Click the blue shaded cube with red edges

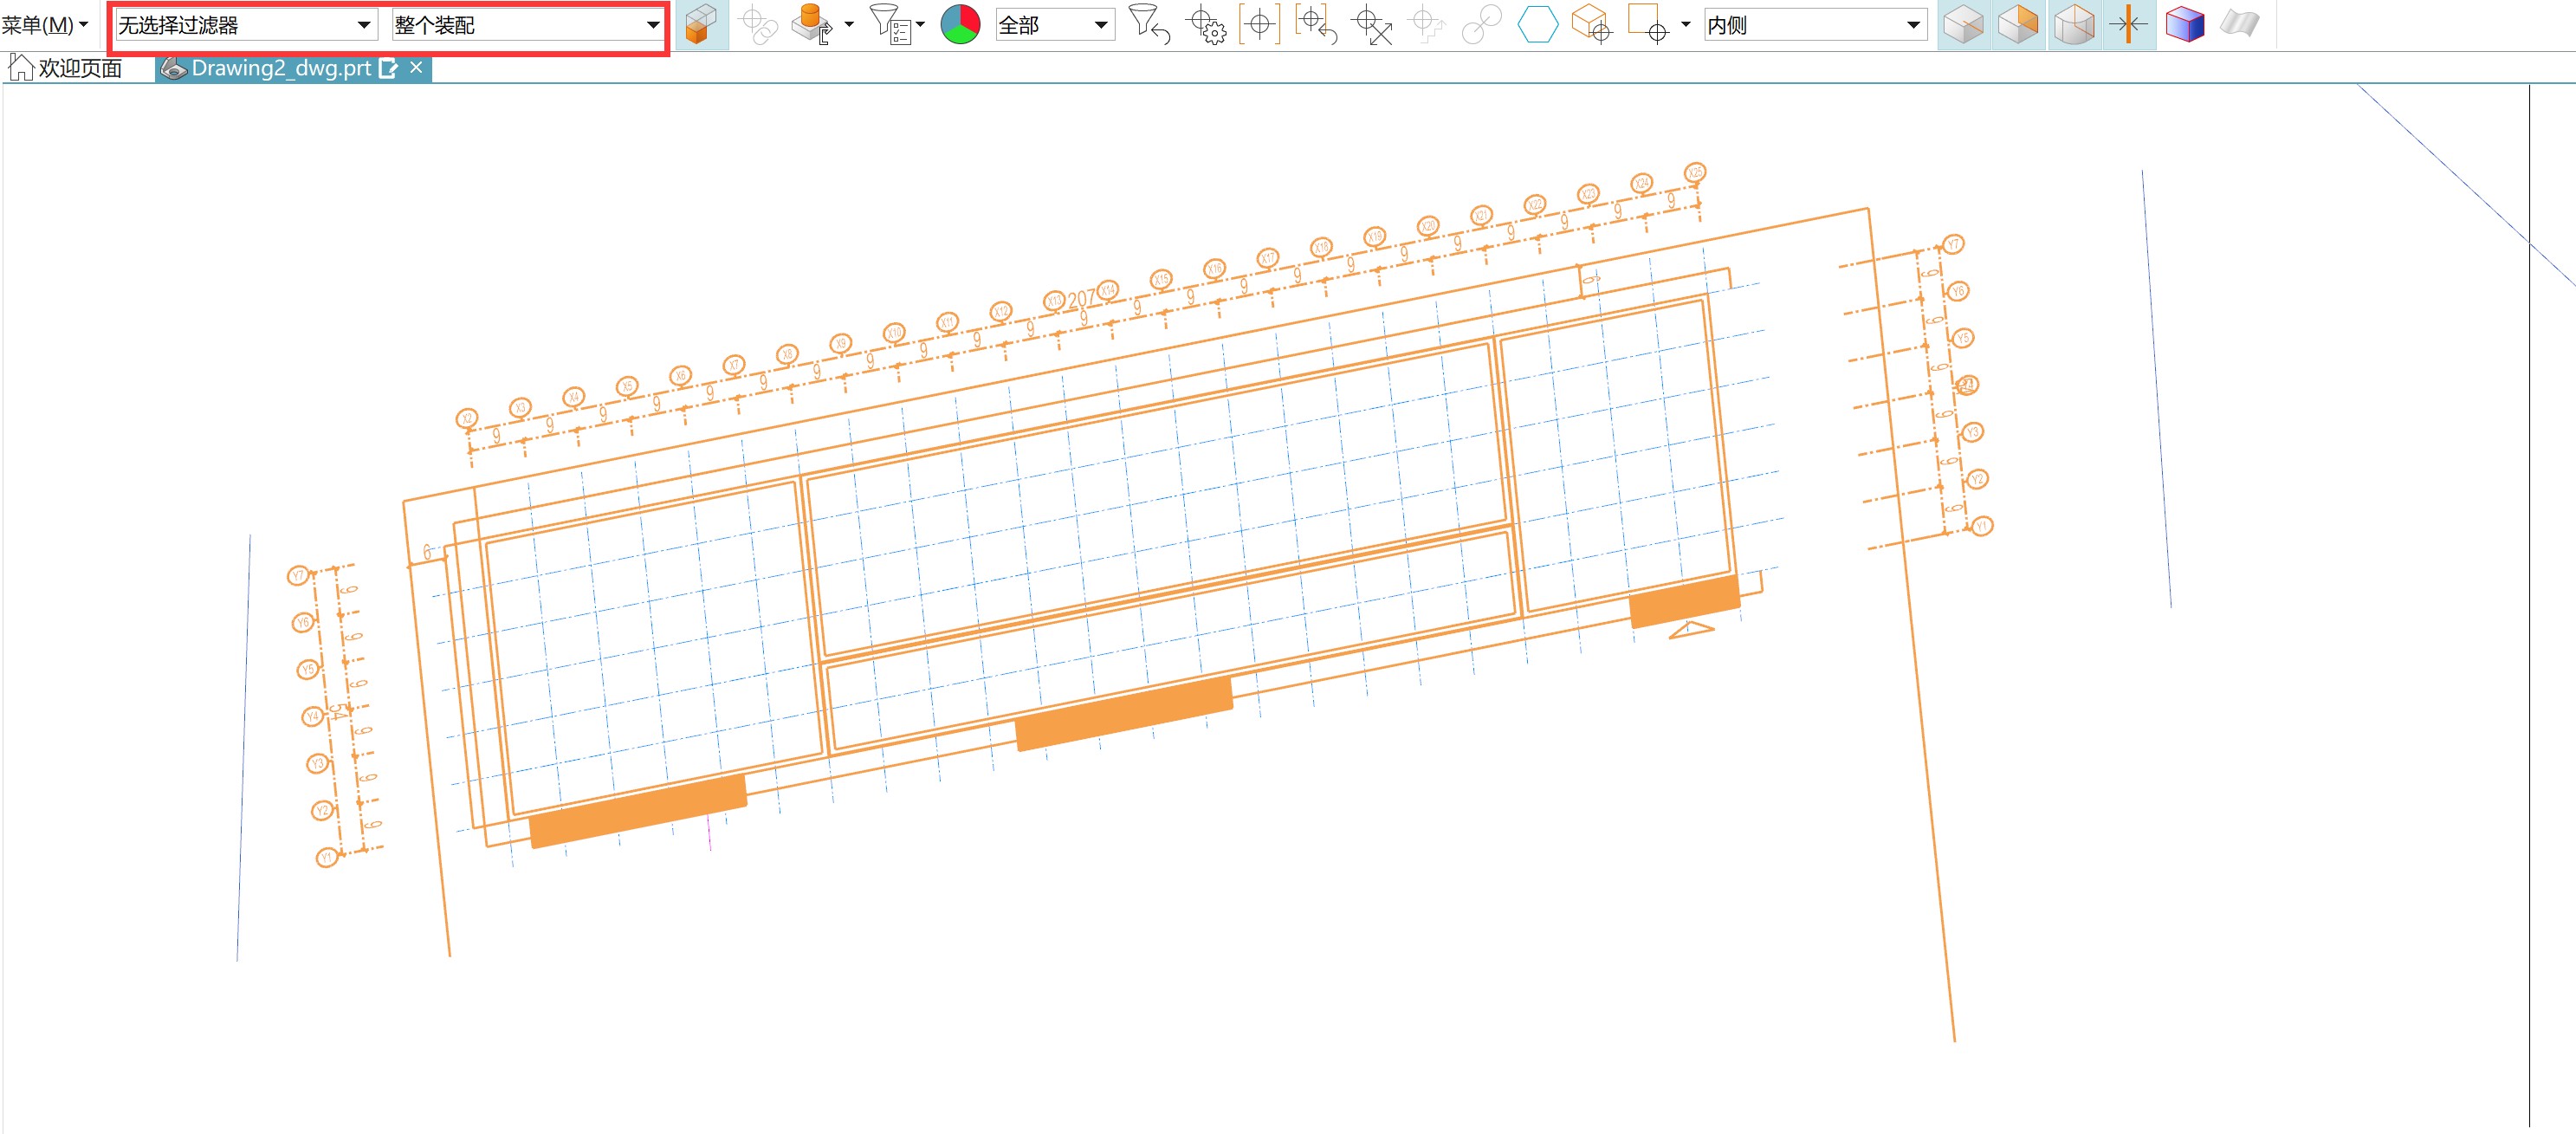(2184, 25)
